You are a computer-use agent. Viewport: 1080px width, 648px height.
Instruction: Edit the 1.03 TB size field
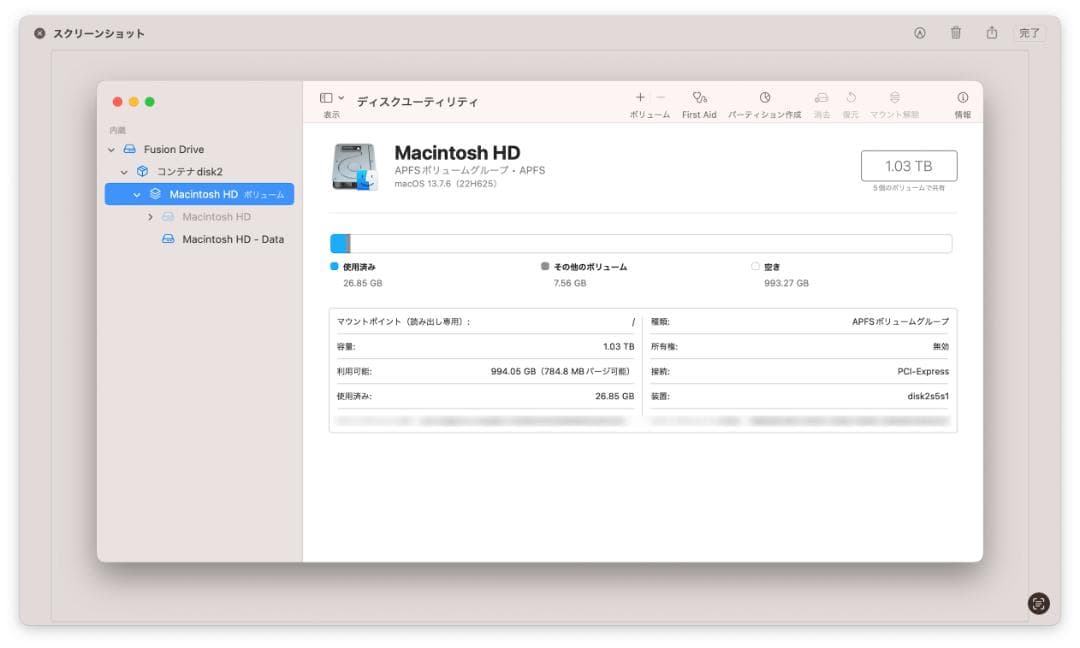pyautogui.click(x=909, y=165)
